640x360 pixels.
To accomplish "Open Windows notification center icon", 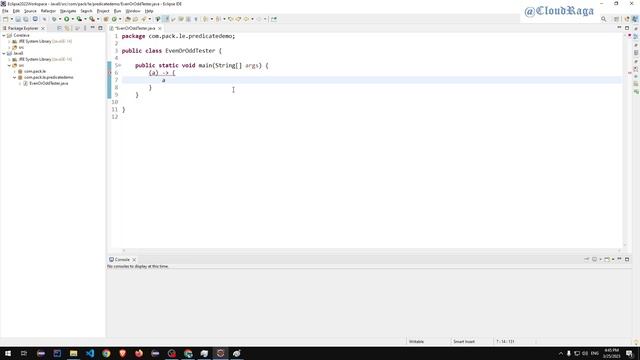I will 629,353.
